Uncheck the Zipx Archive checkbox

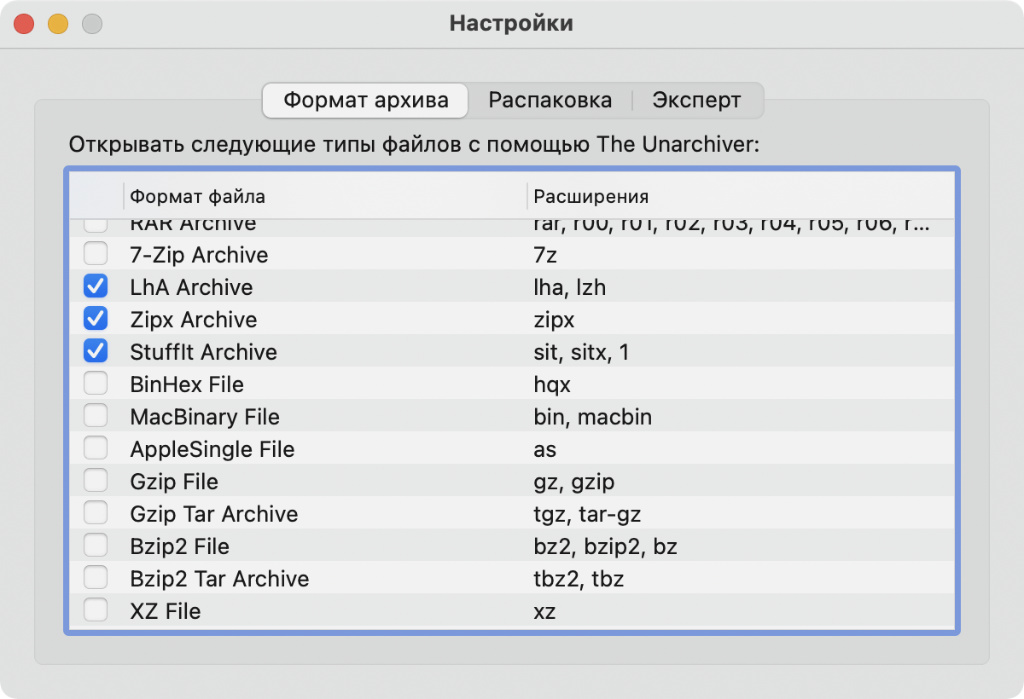point(96,320)
